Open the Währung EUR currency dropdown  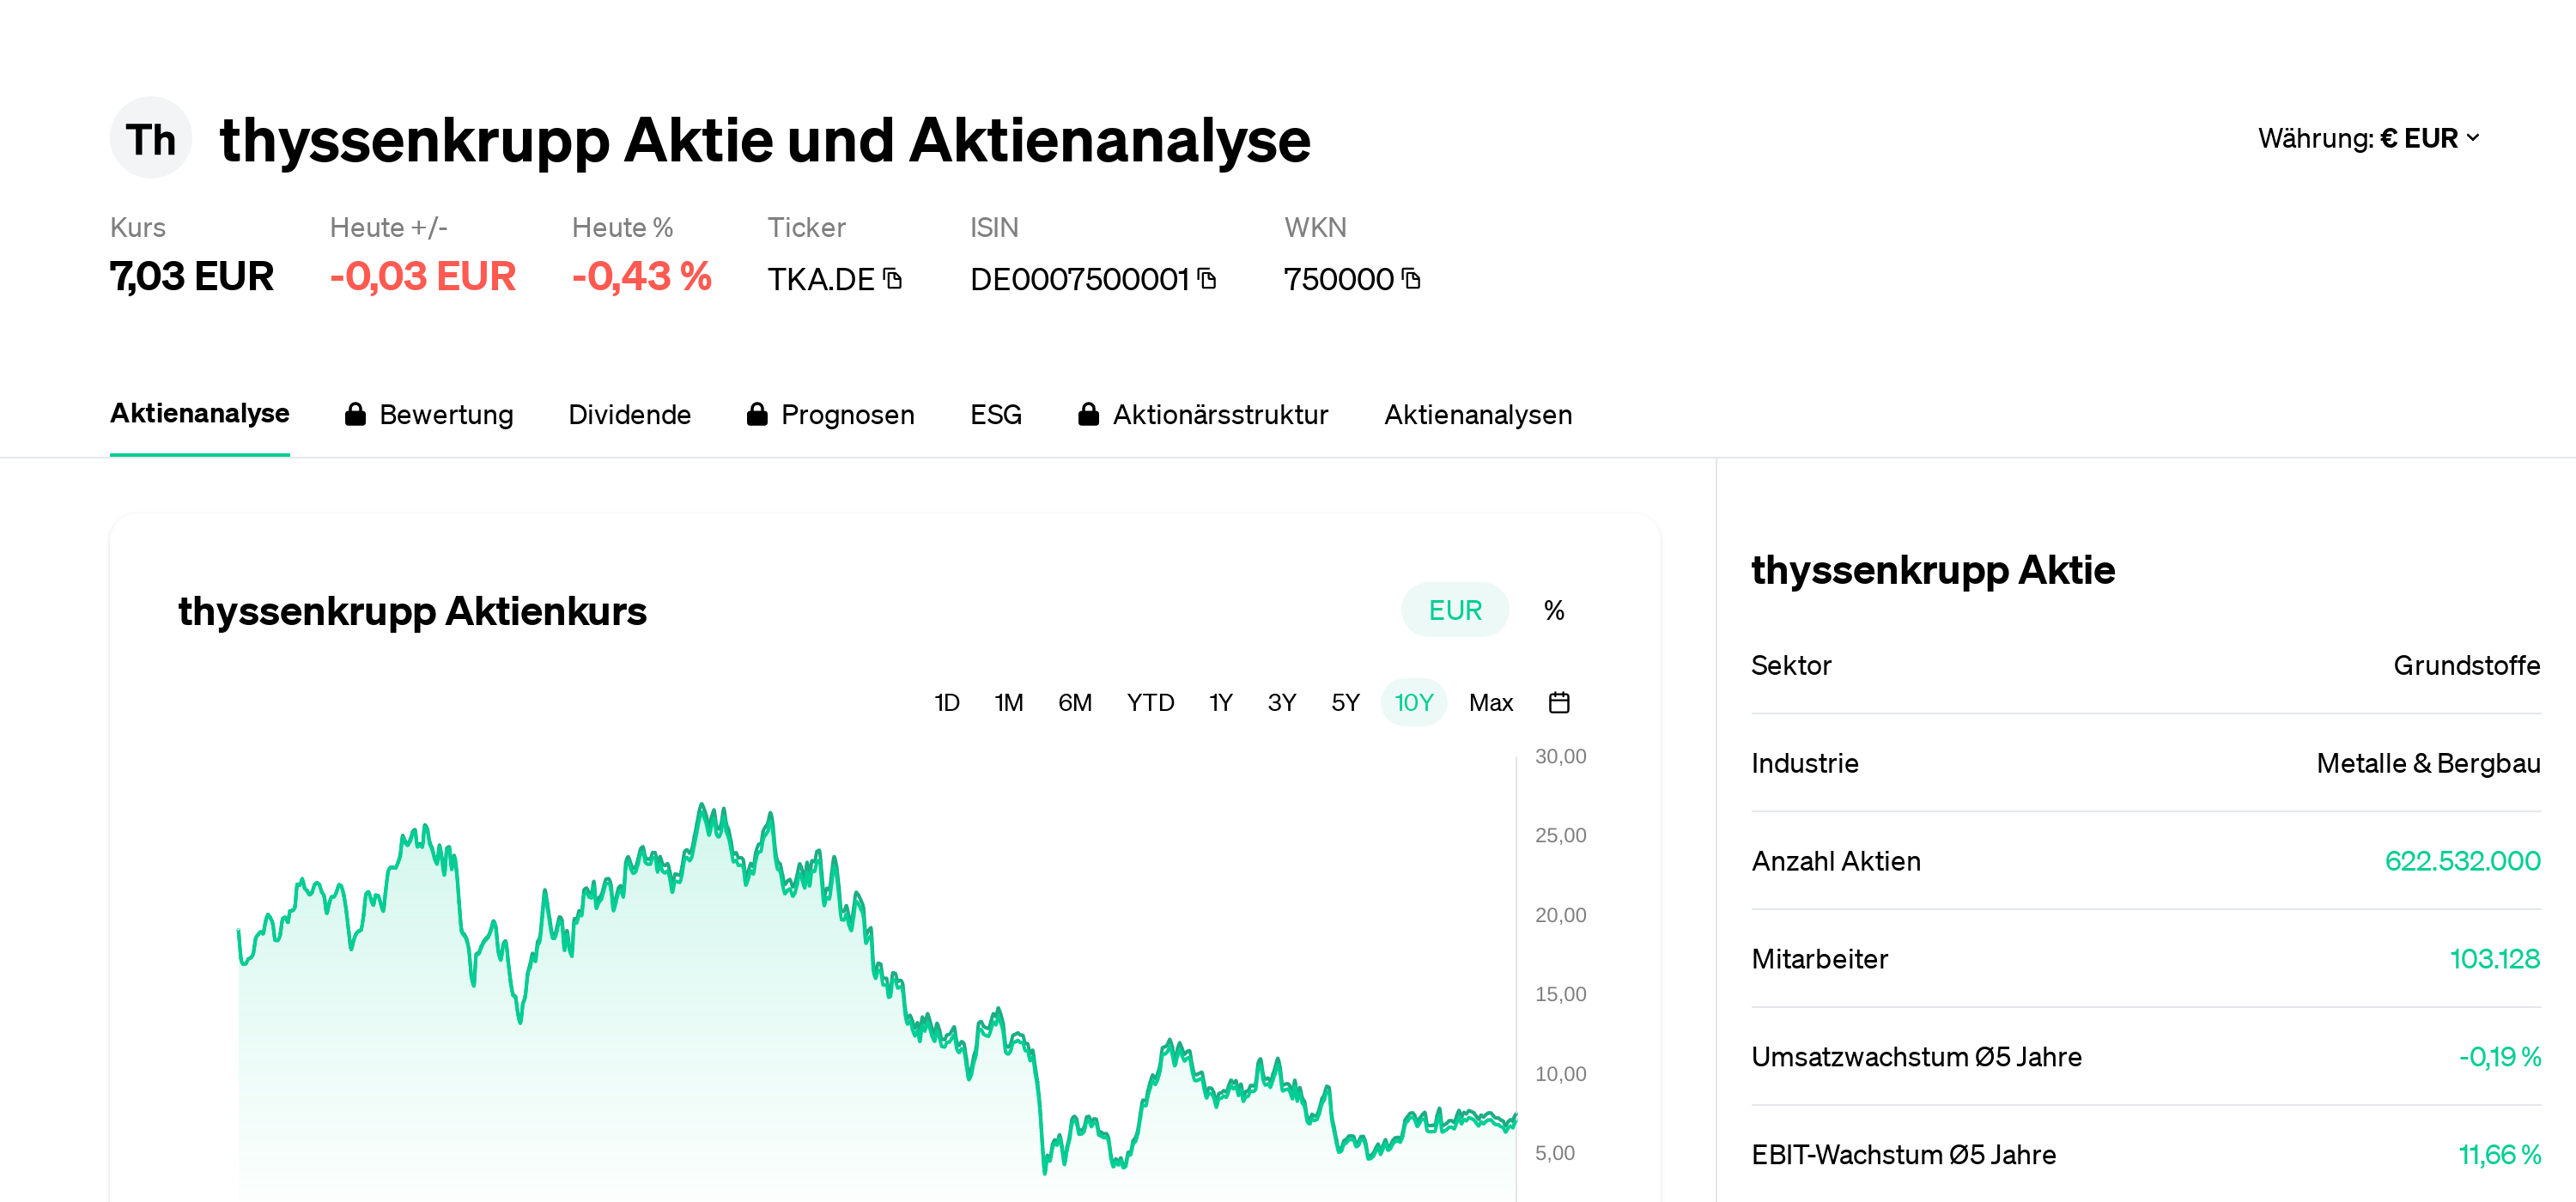pos(2369,138)
